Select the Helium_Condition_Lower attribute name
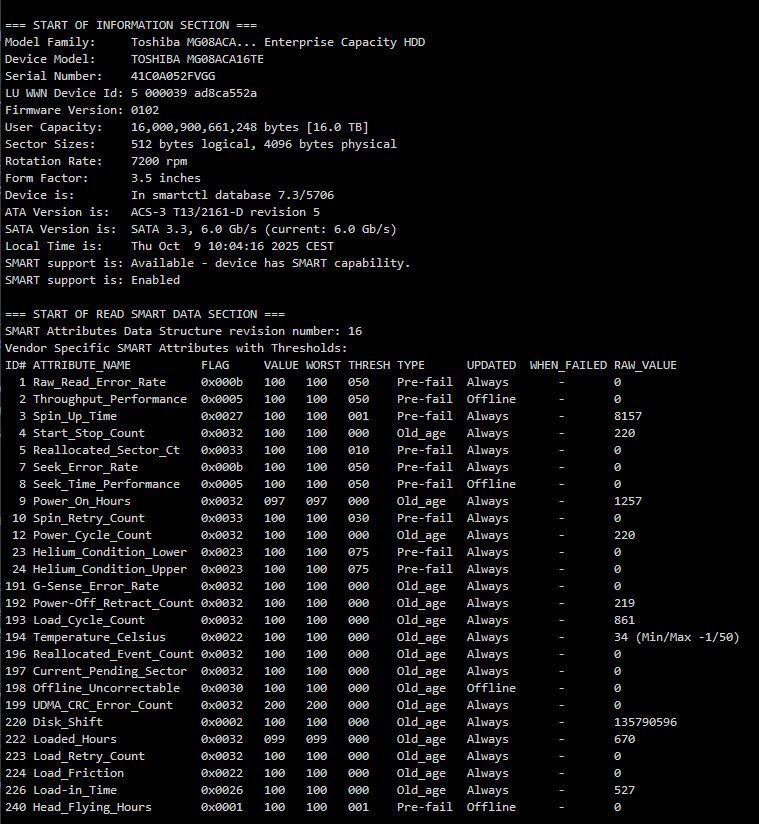The image size is (759, 824). (110, 552)
